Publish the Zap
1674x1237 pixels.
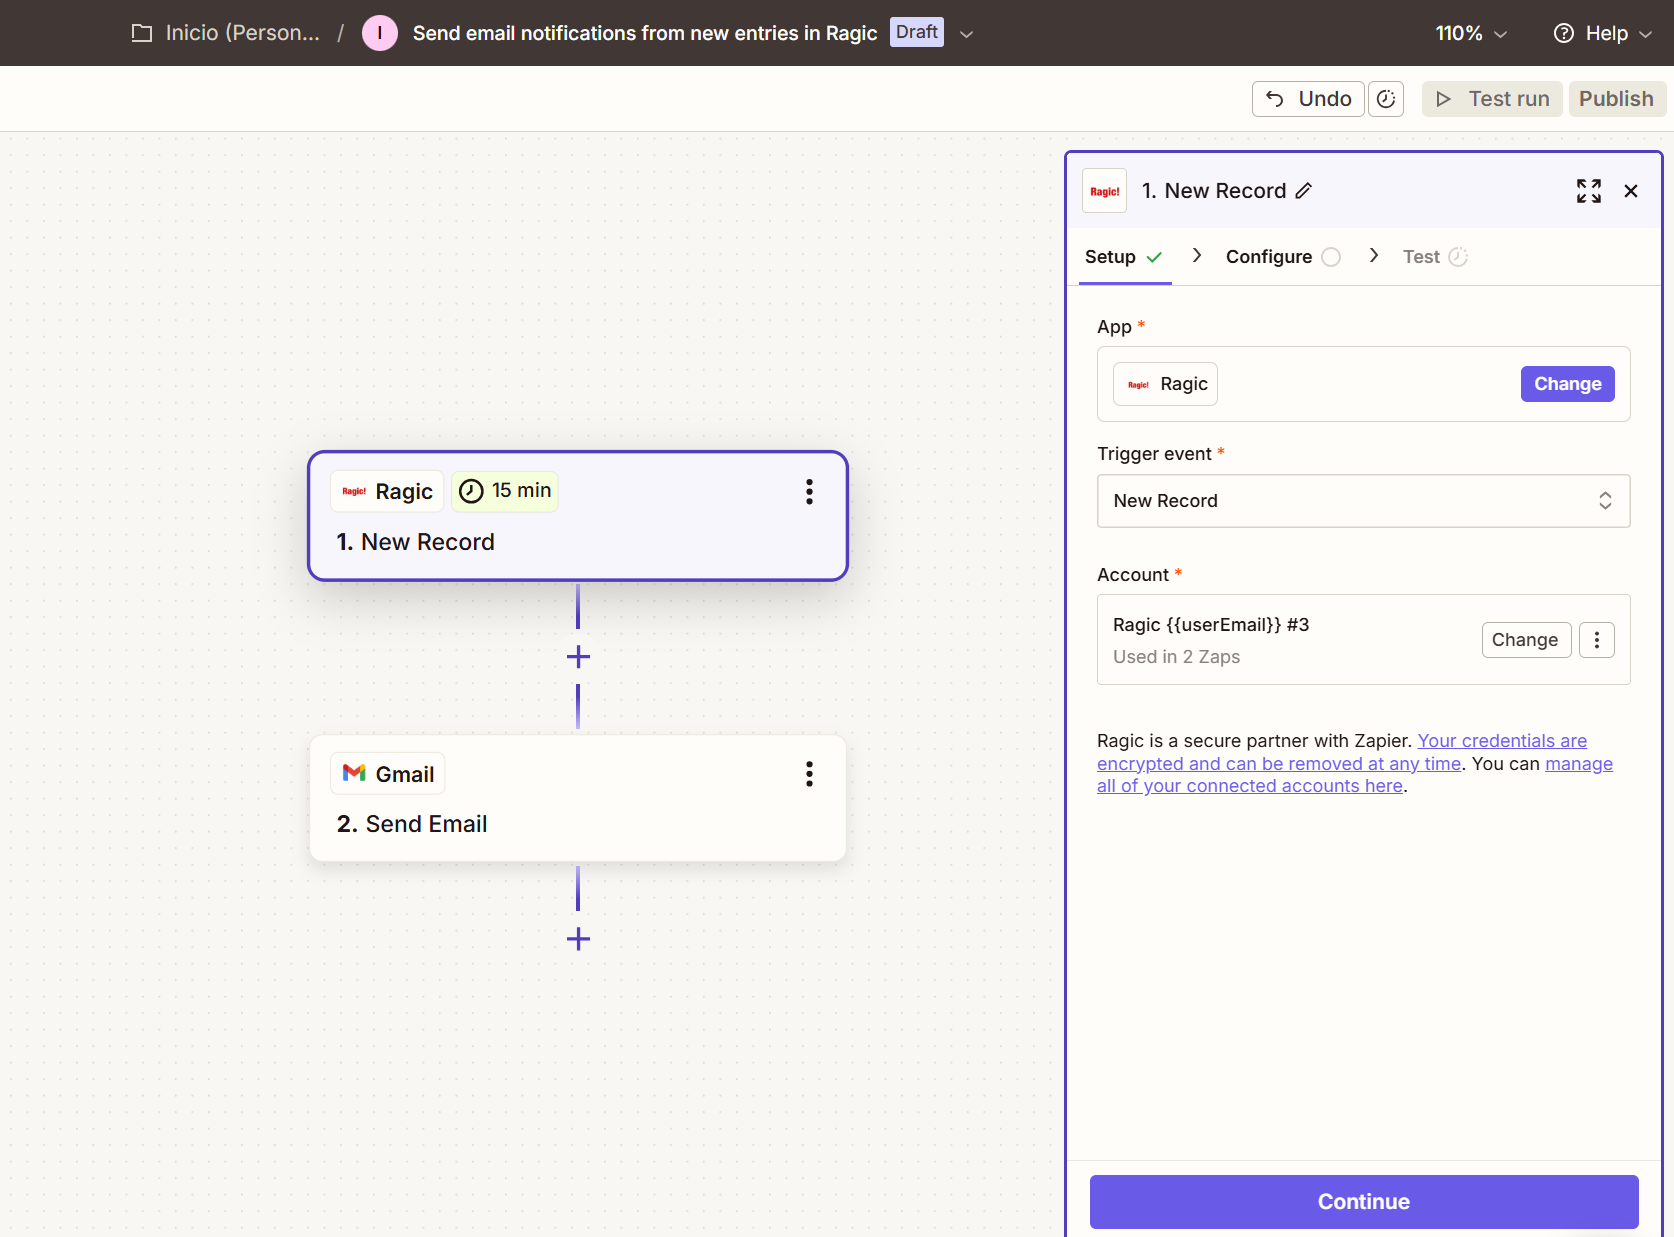coord(1616,99)
